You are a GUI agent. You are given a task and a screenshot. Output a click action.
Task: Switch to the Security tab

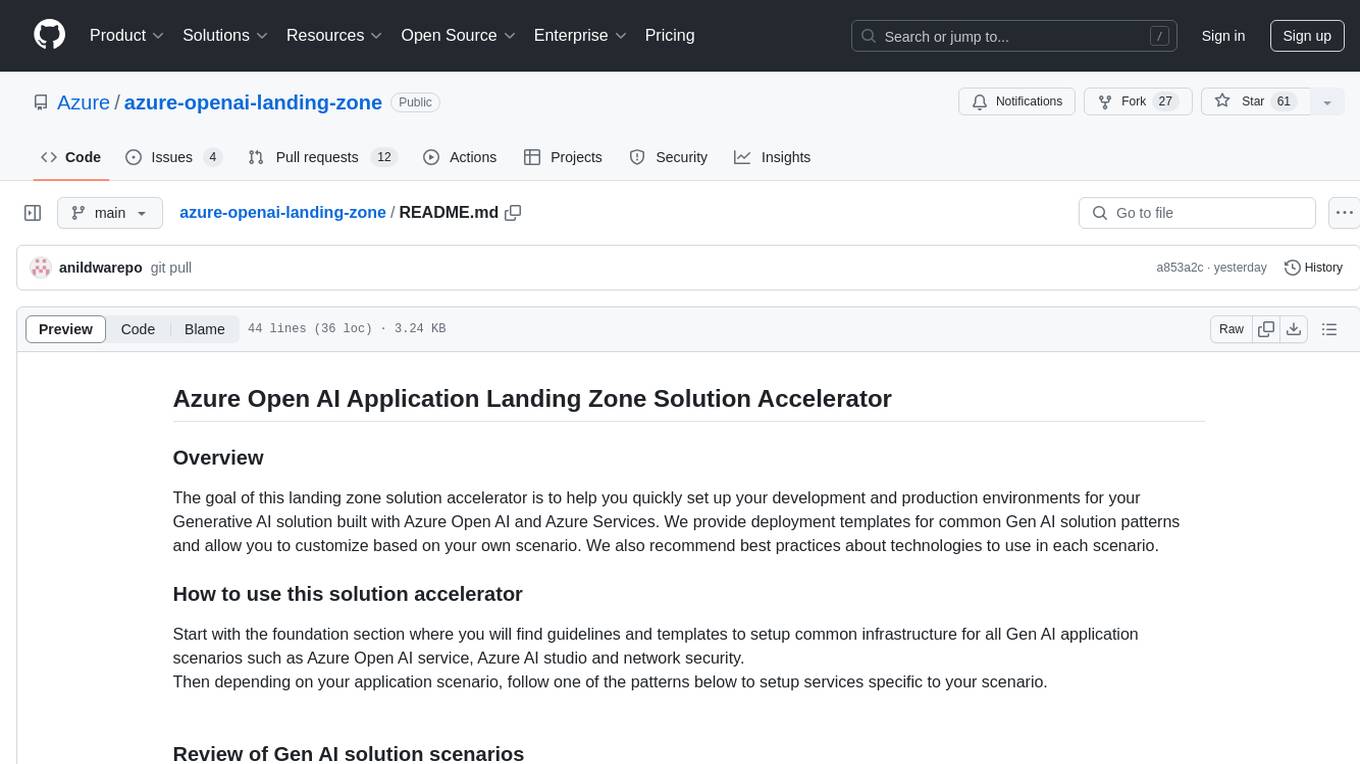(668, 157)
